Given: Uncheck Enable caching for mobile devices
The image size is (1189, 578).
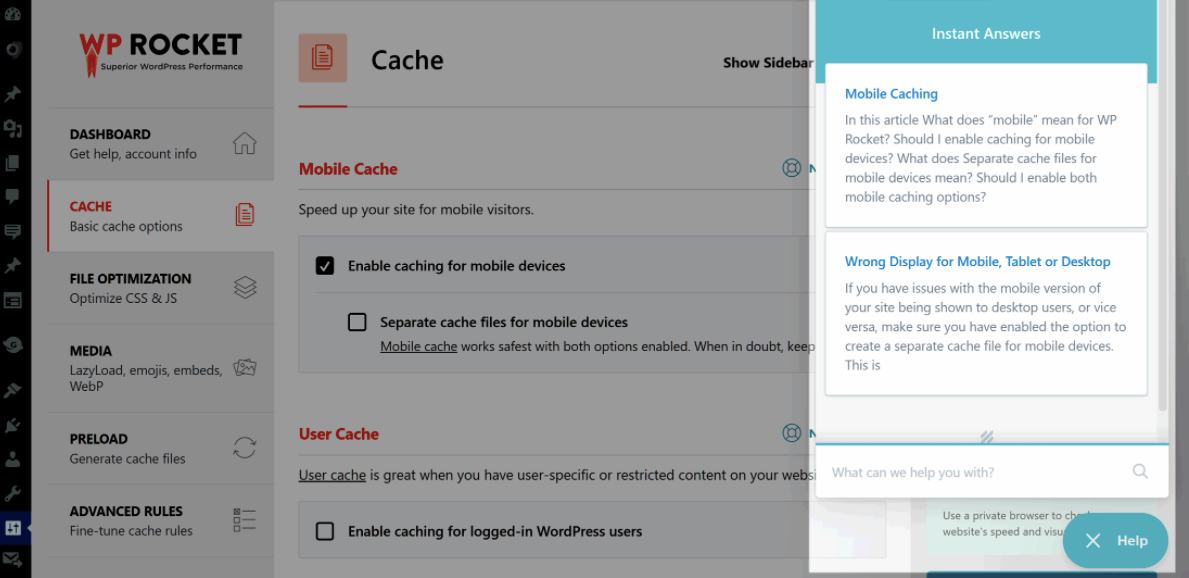Looking at the screenshot, I should (325, 265).
